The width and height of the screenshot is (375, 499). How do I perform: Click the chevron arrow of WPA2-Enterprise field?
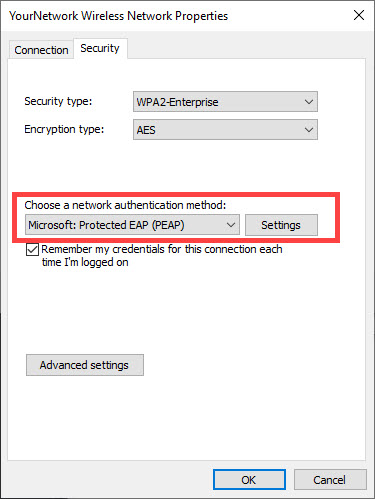coord(309,102)
